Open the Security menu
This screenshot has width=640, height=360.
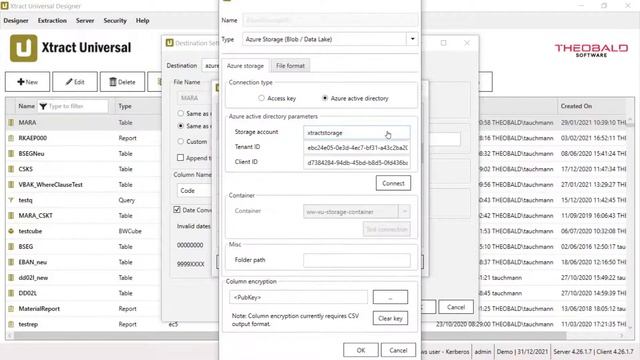(x=115, y=20)
